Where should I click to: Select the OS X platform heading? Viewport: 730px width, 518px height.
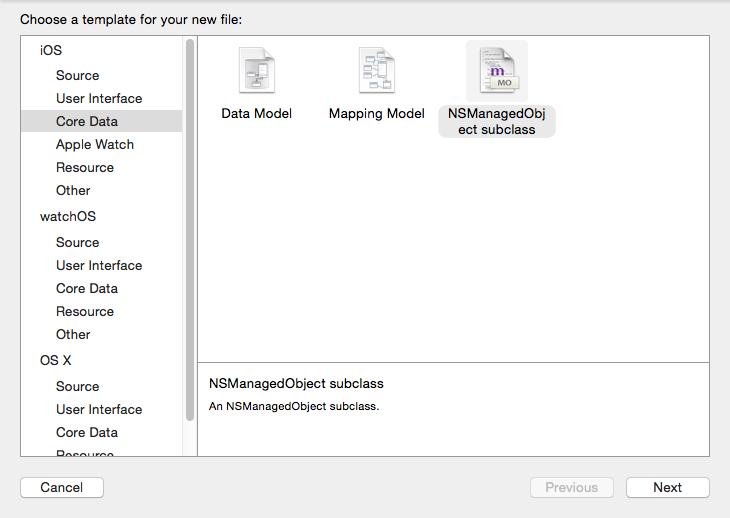coord(55,361)
